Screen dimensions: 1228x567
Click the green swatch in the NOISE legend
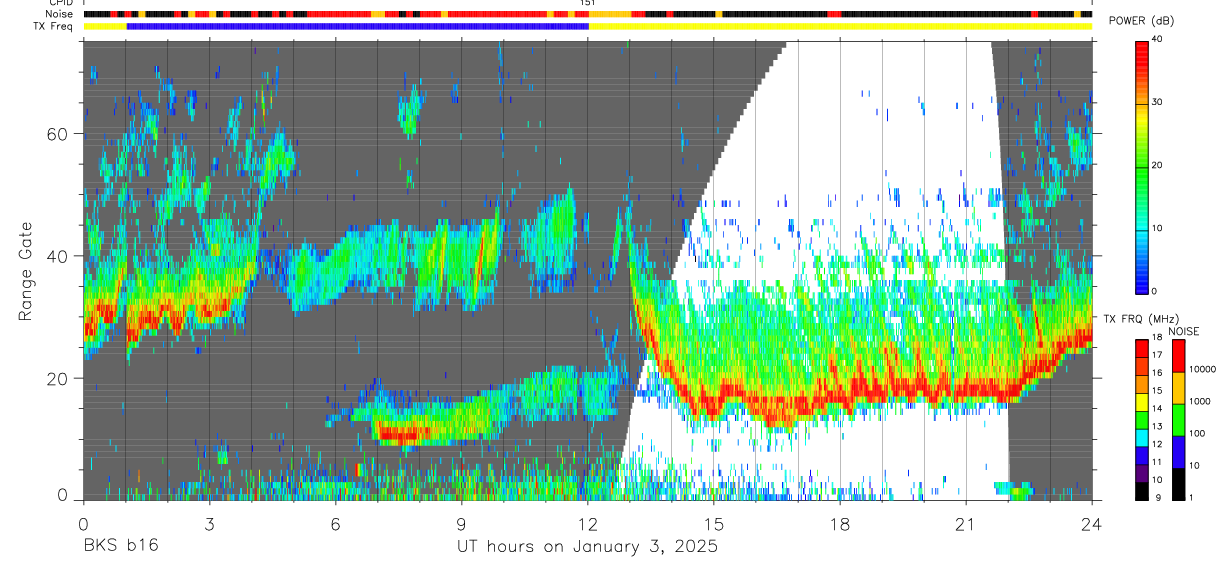(x=1179, y=419)
